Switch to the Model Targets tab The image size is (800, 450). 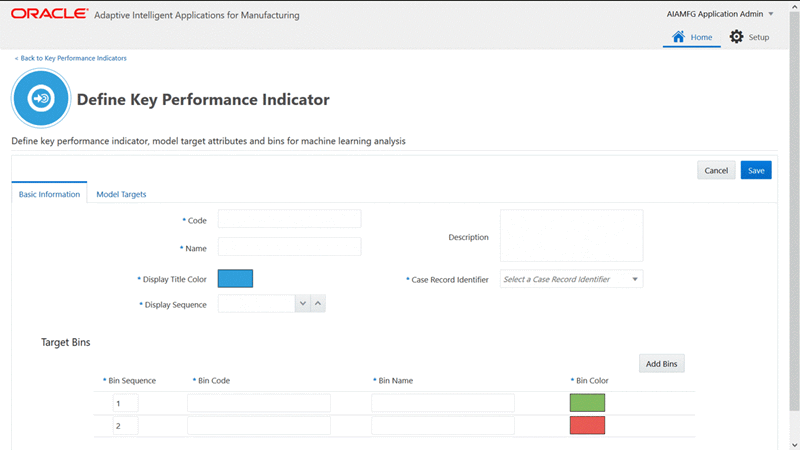(121, 194)
